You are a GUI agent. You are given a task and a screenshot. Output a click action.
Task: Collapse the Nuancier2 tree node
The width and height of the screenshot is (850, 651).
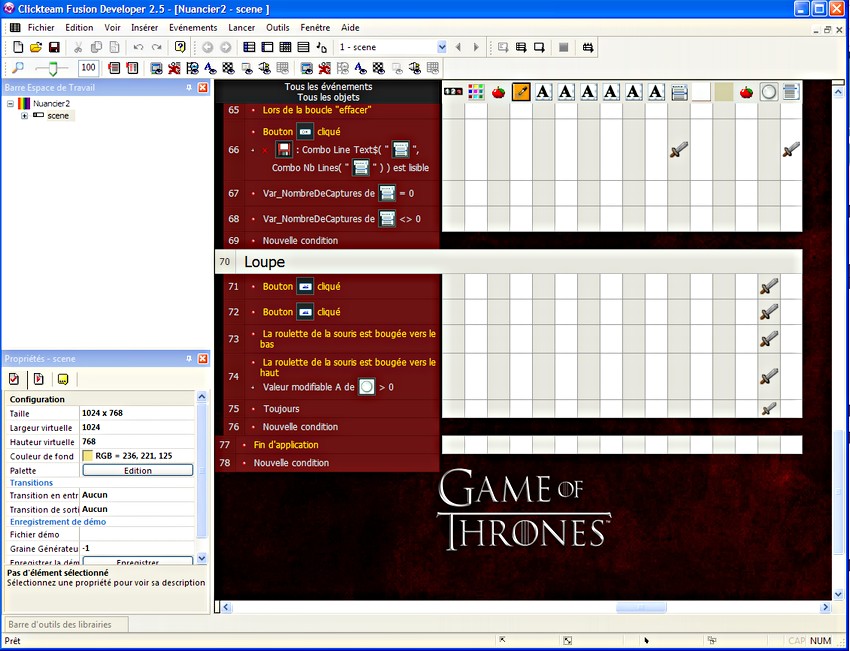pos(10,104)
